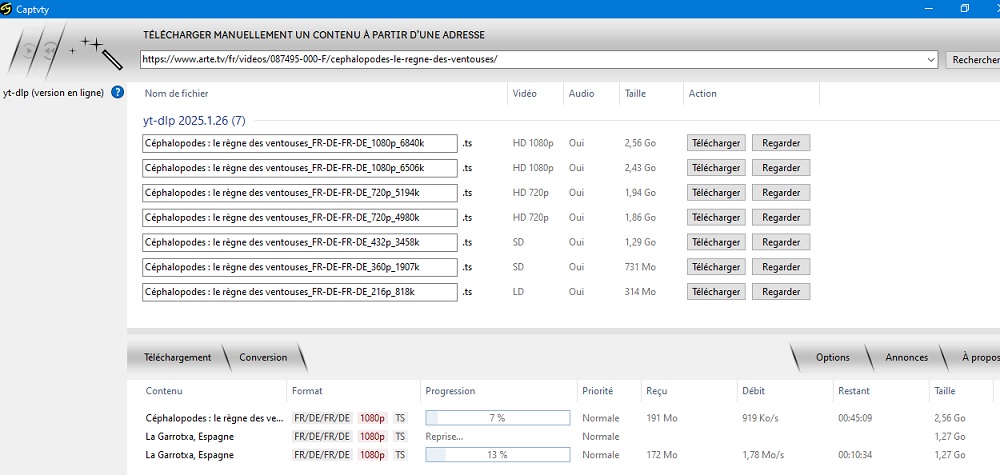Sort downloads by the Débit column header
This screenshot has width=1000, height=475.
(753, 391)
